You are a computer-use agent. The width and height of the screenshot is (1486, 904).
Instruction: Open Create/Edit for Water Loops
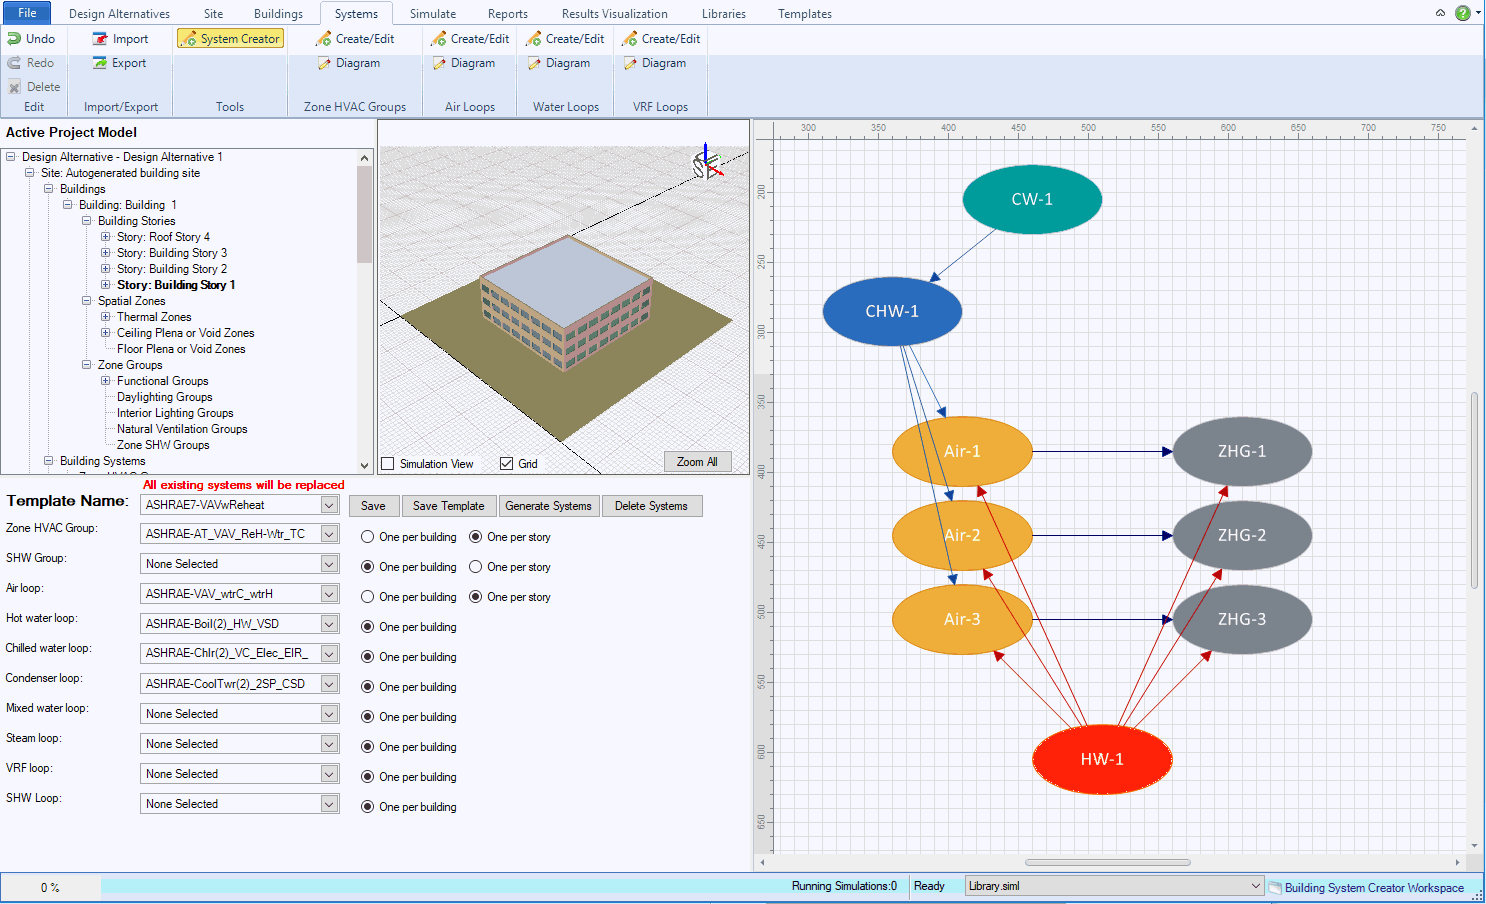click(x=565, y=39)
